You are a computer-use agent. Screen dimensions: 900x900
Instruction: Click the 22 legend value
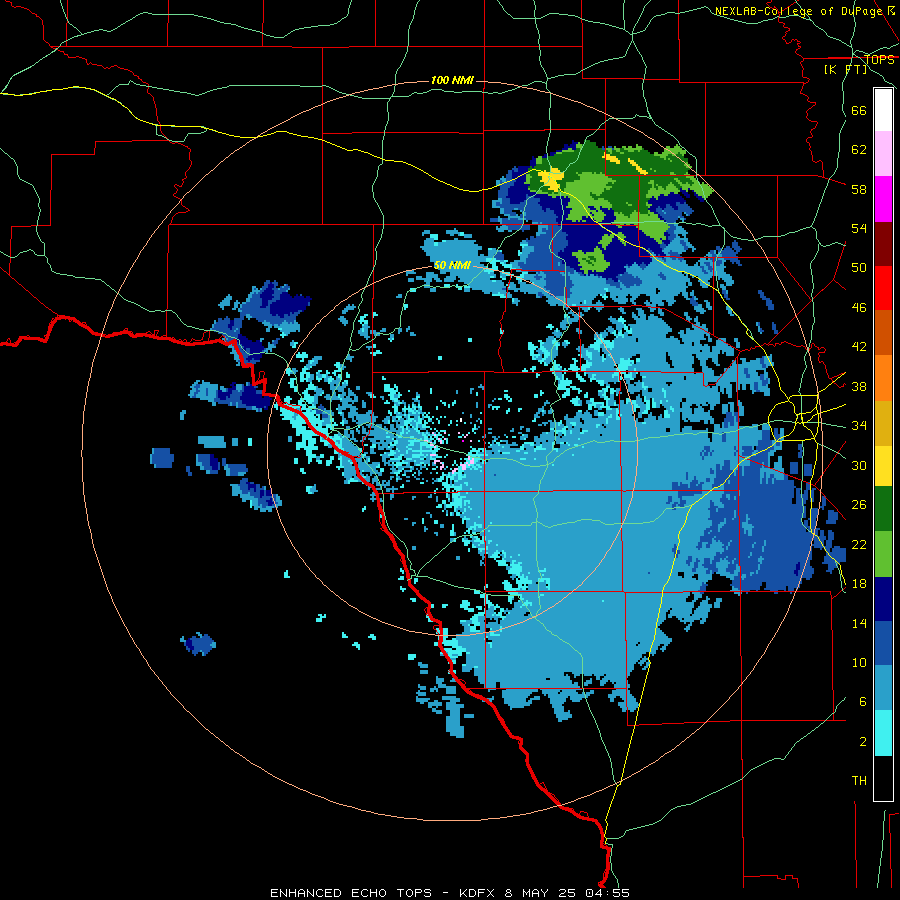[x=859, y=544]
